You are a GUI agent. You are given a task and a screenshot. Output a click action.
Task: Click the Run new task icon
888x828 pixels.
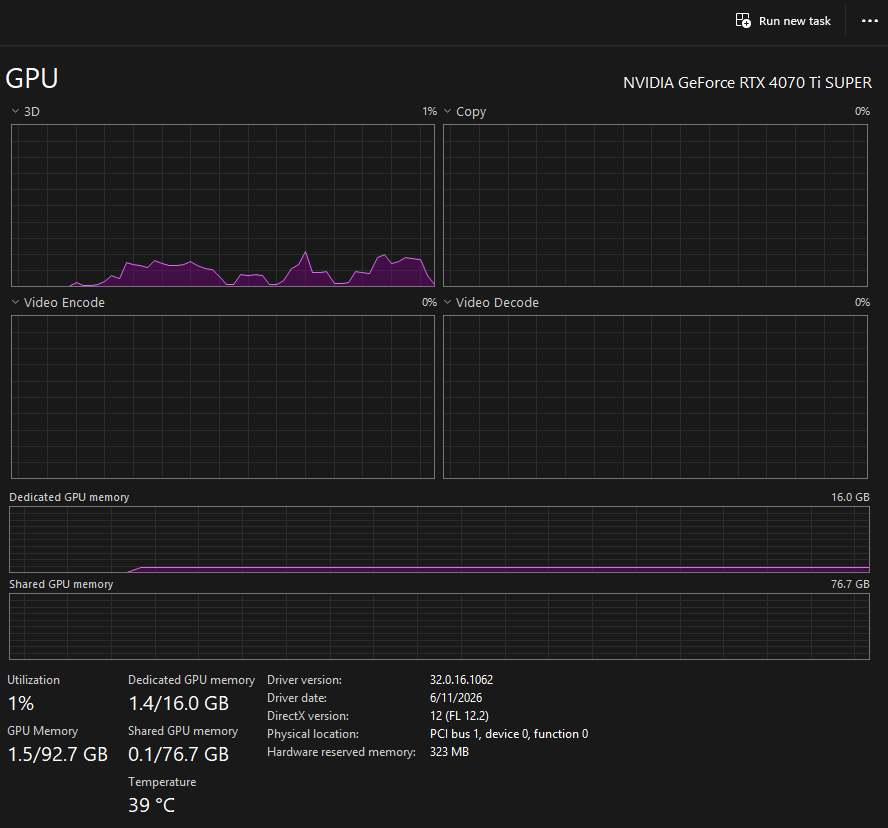(743, 20)
